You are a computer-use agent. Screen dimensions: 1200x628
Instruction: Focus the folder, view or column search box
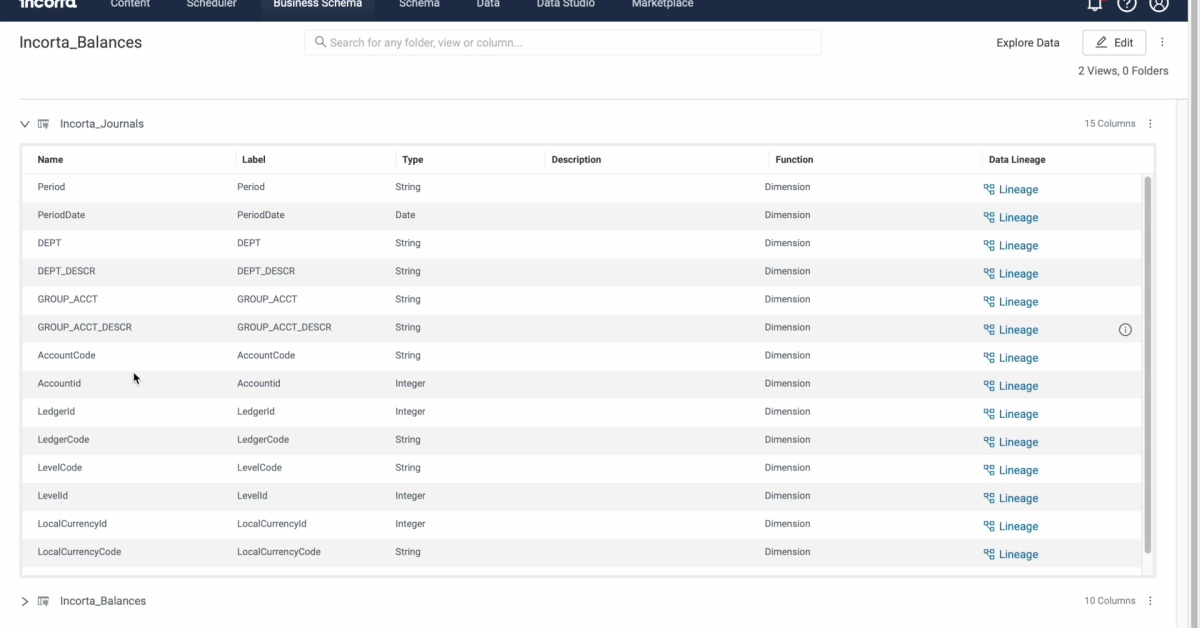[563, 42]
